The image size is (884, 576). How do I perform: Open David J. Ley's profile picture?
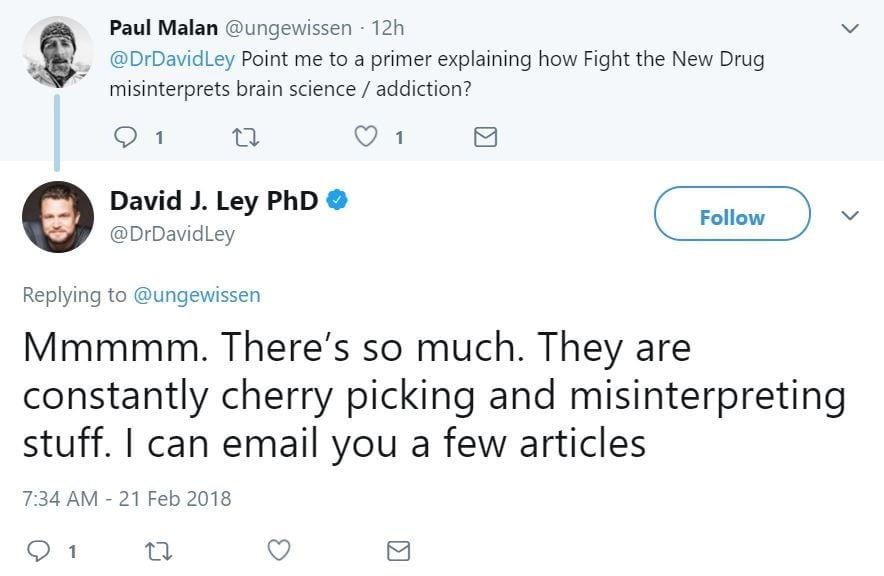click(58, 217)
